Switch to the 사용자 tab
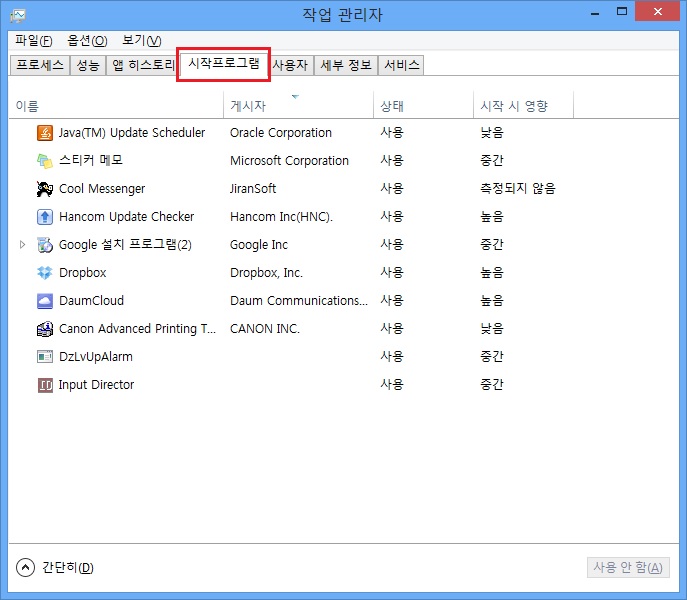The height and width of the screenshot is (600, 687). (x=290, y=65)
